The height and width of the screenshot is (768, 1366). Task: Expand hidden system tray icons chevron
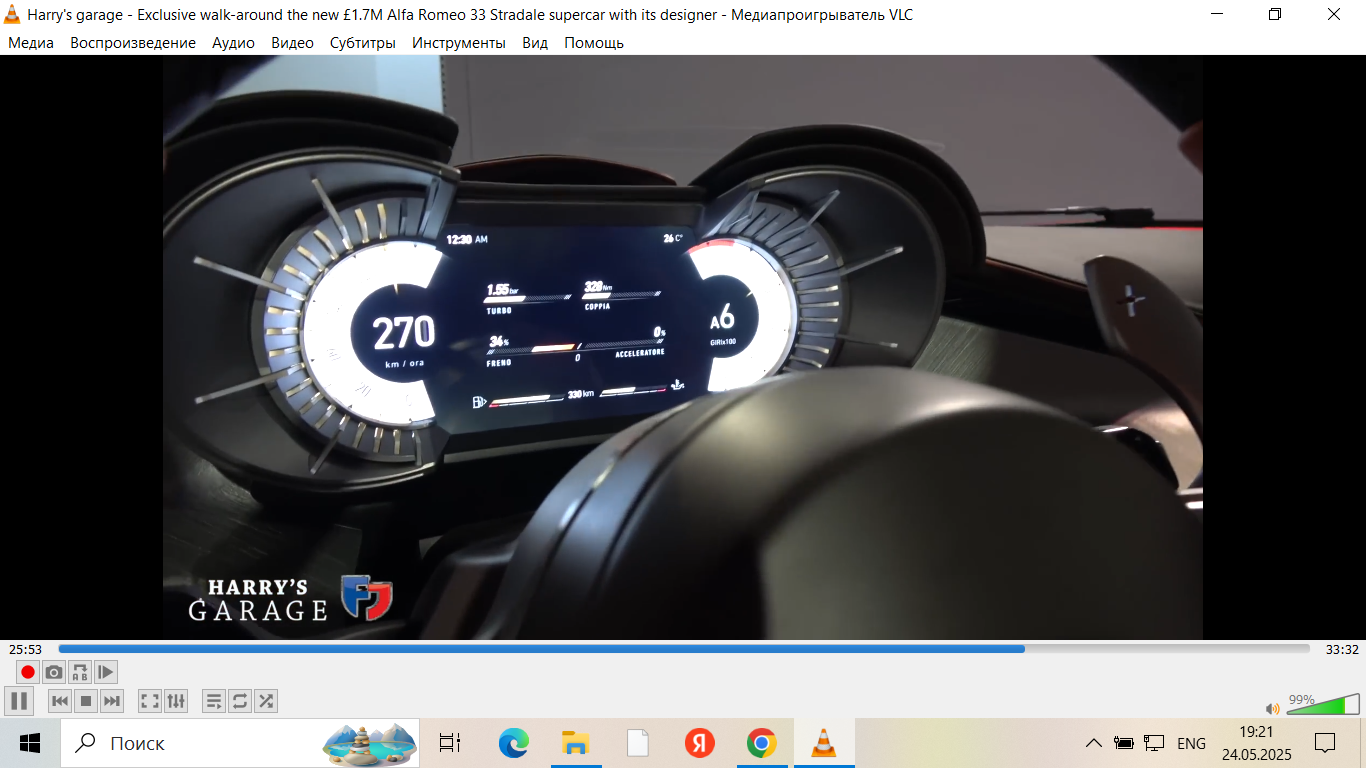tap(1094, 743)
